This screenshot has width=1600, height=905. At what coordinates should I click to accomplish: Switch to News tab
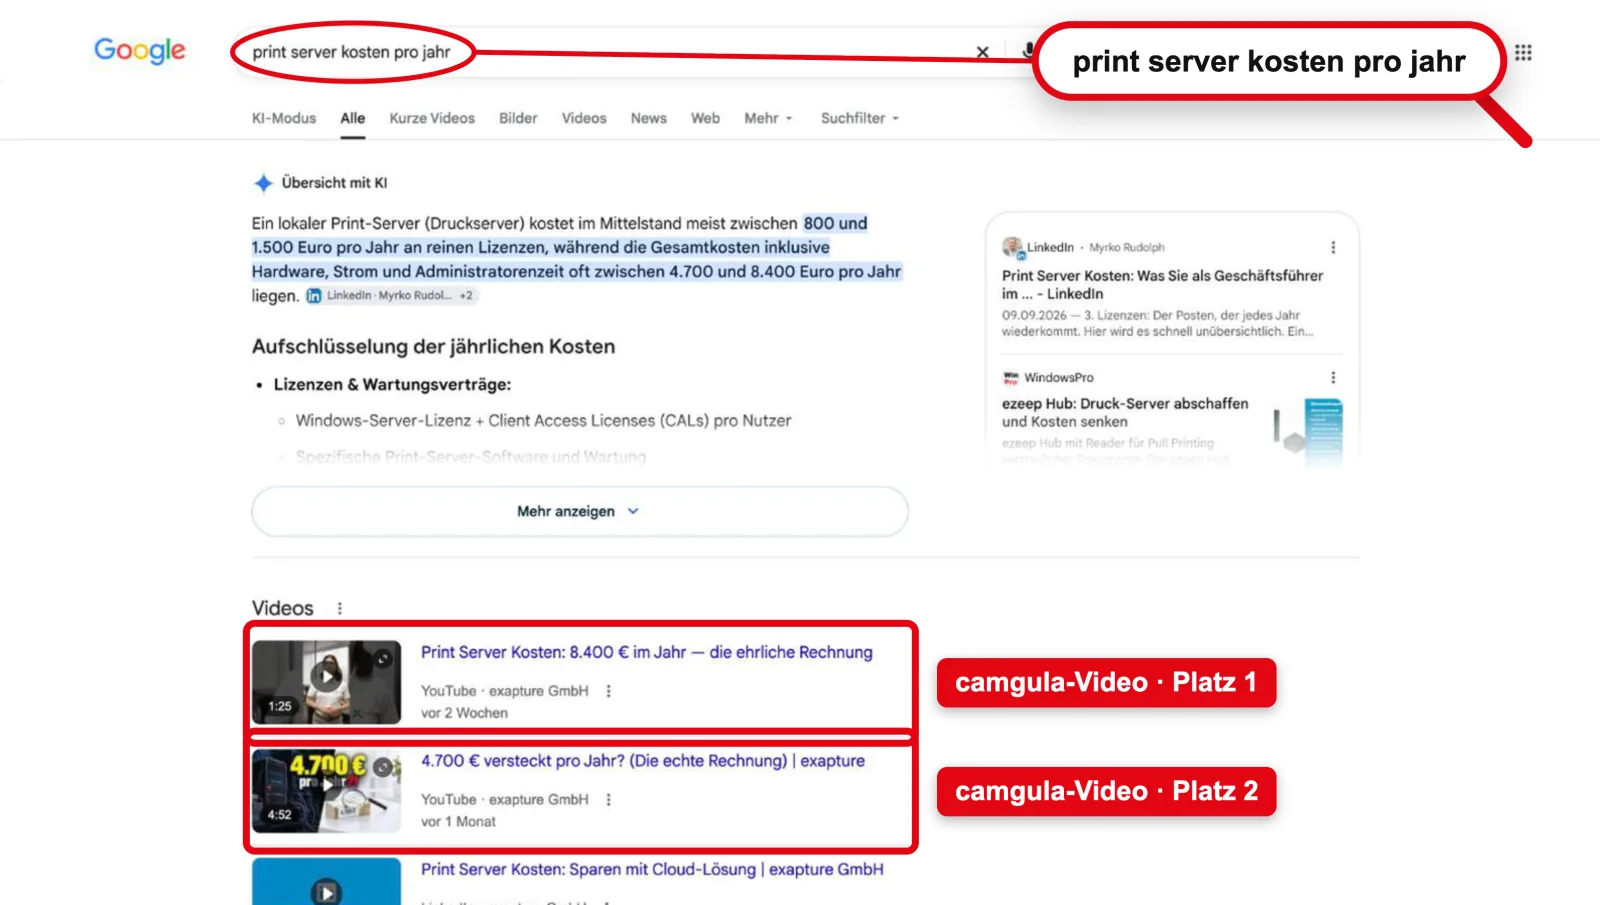tap(648, 118)
